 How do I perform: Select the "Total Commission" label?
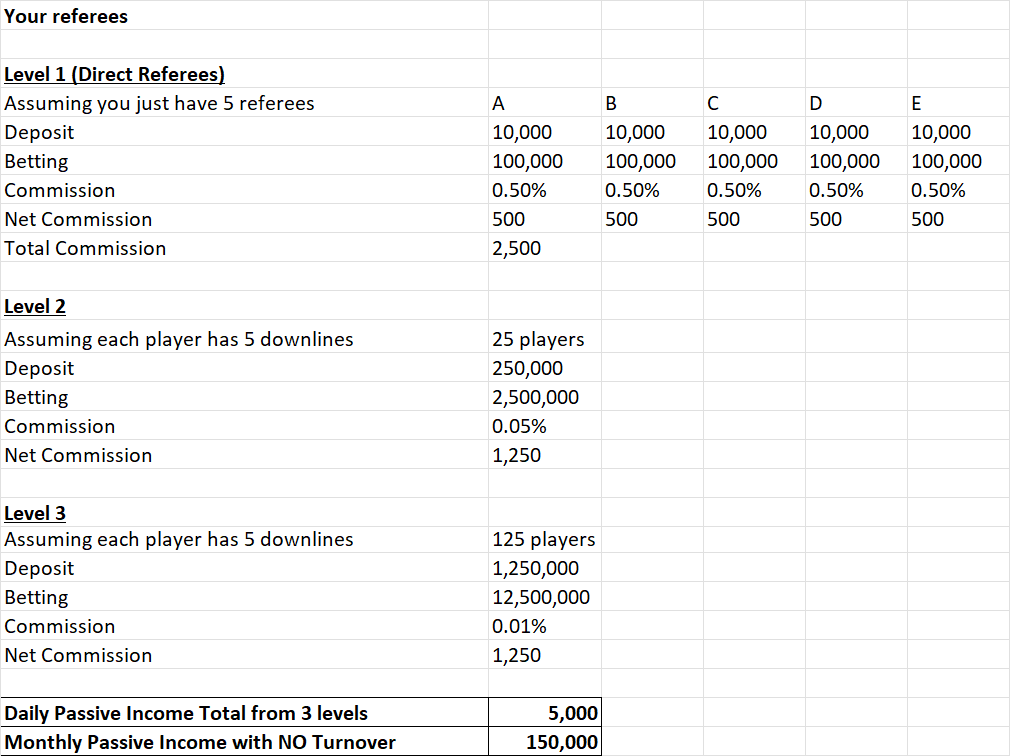coord(86,248)
